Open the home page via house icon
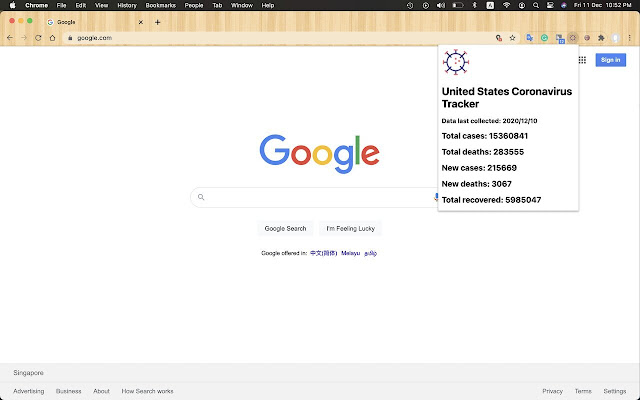The image size is (640, 400). pos(52,38)
